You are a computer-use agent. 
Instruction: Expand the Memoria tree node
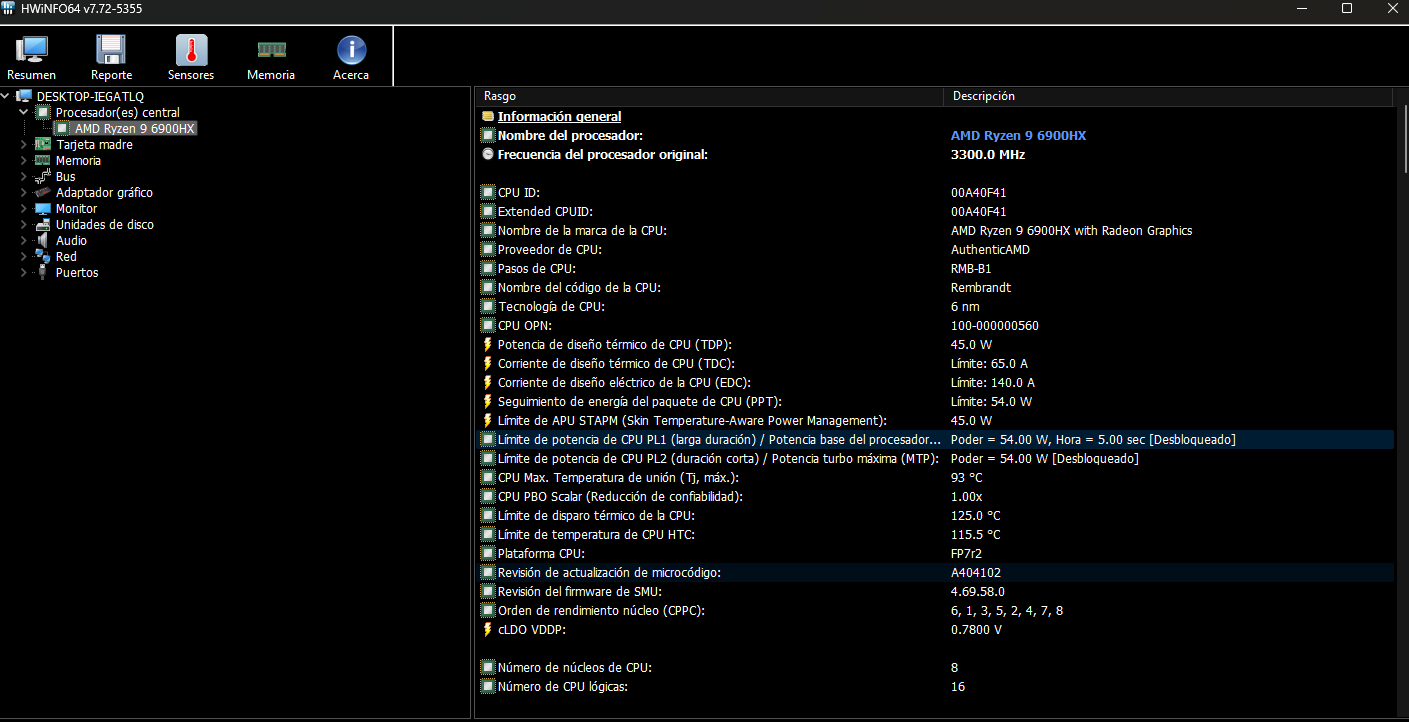(x=24, y=160)
